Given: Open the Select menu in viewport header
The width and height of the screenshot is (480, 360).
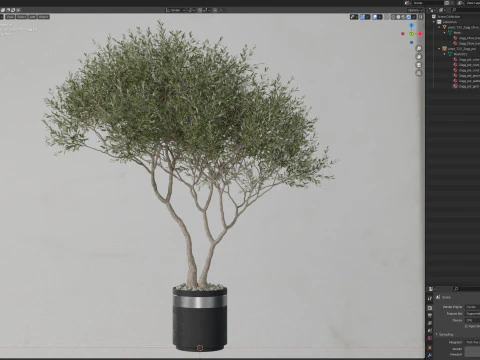Looking at the screenshot, I should coord(21,17).
